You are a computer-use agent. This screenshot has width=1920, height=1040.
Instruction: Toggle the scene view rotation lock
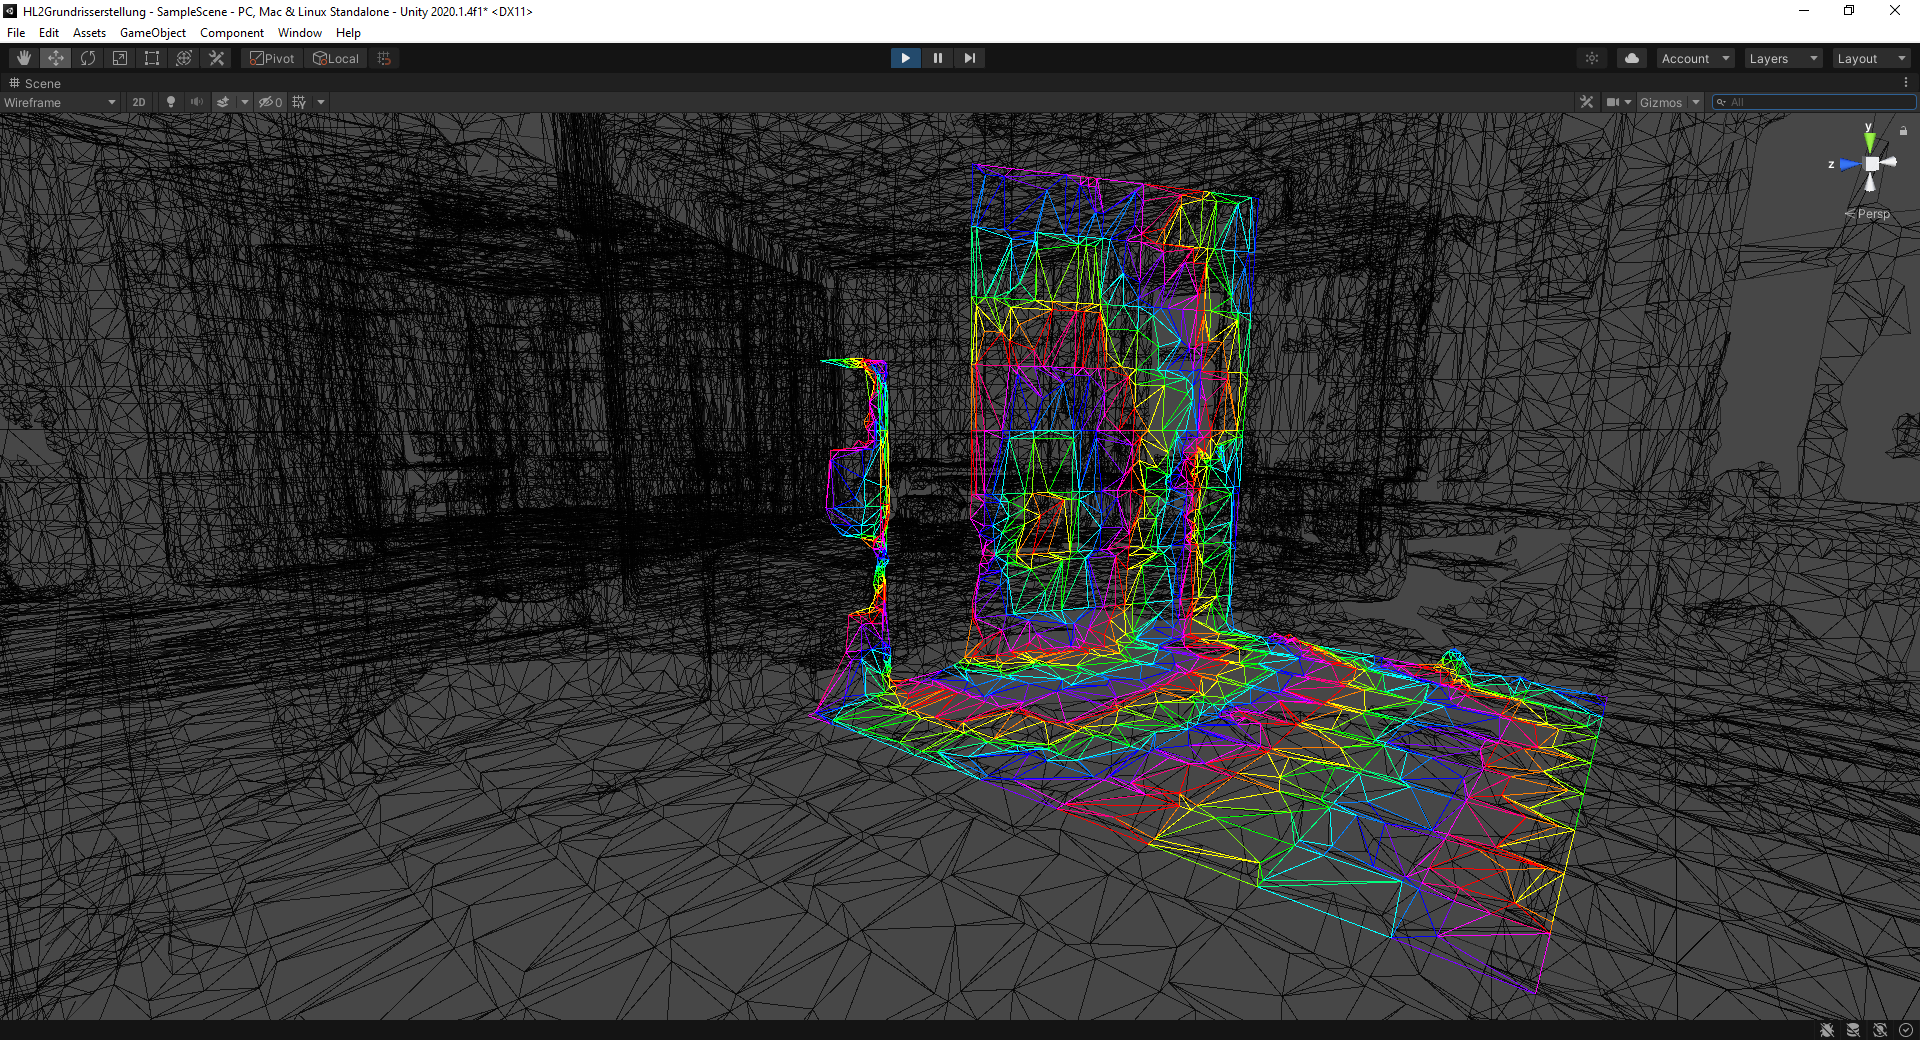(1903, 131)
